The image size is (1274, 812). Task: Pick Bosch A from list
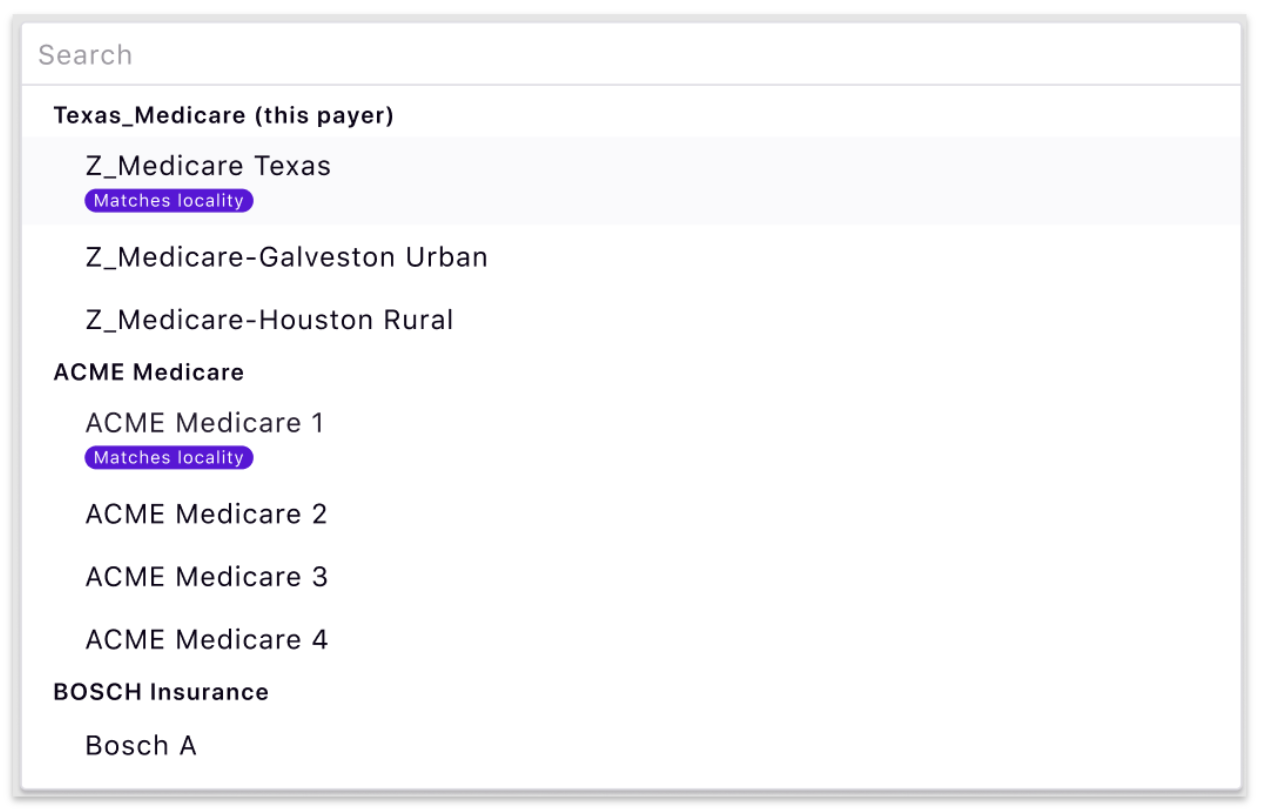631,745
